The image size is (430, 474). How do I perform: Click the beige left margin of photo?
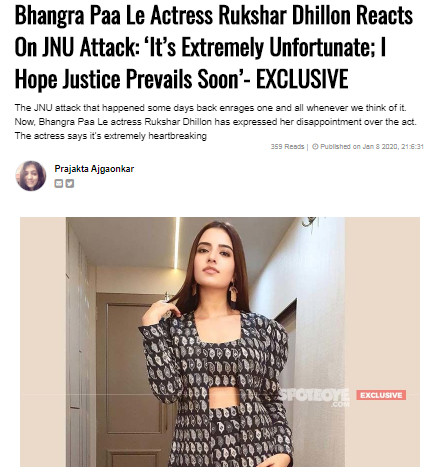(x=43, y=342)
